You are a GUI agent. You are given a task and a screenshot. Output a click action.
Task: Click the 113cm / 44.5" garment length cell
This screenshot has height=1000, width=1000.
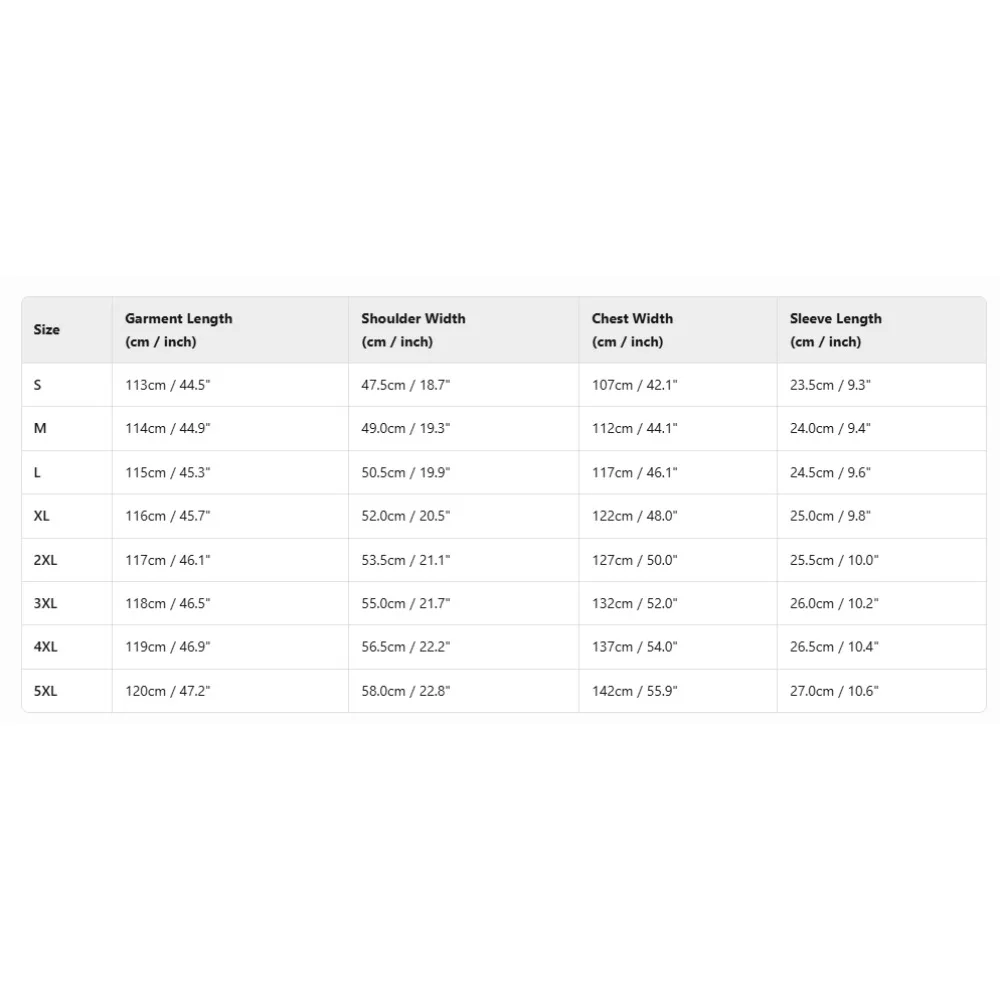(x=167, y=385)
